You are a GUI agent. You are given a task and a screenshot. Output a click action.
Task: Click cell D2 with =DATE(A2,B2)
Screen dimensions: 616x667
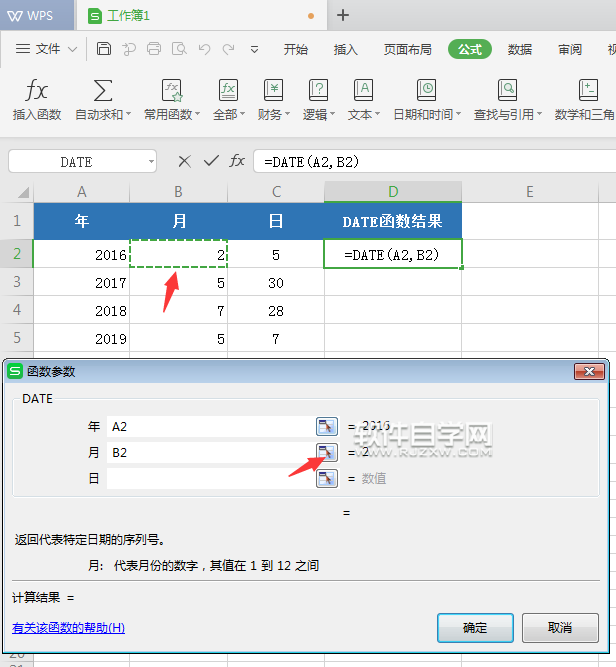[393, 254]
